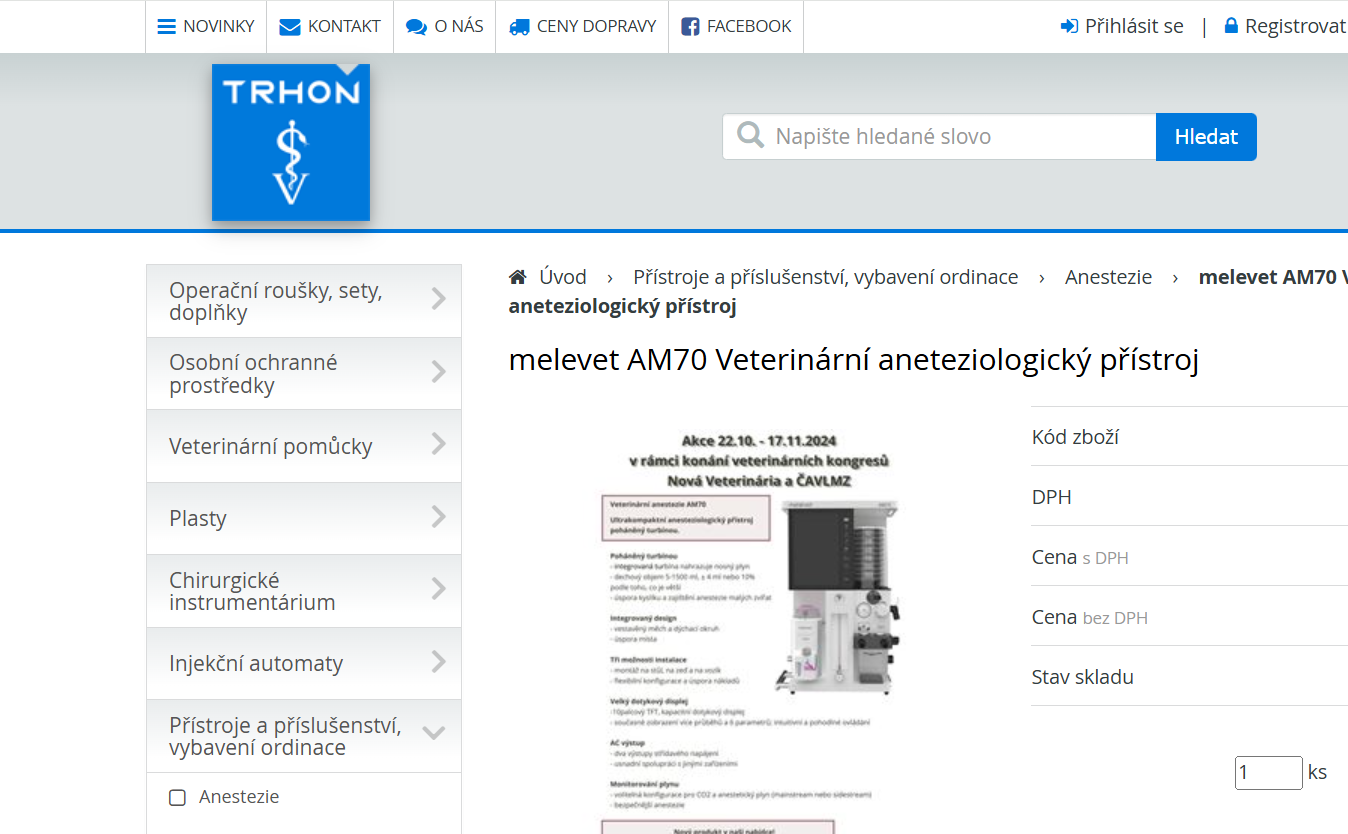The width and height of the screenshot is (1348, 834).
Task: Click the speech bubbles icon beside O NÁS
Action: click(416, 27)
